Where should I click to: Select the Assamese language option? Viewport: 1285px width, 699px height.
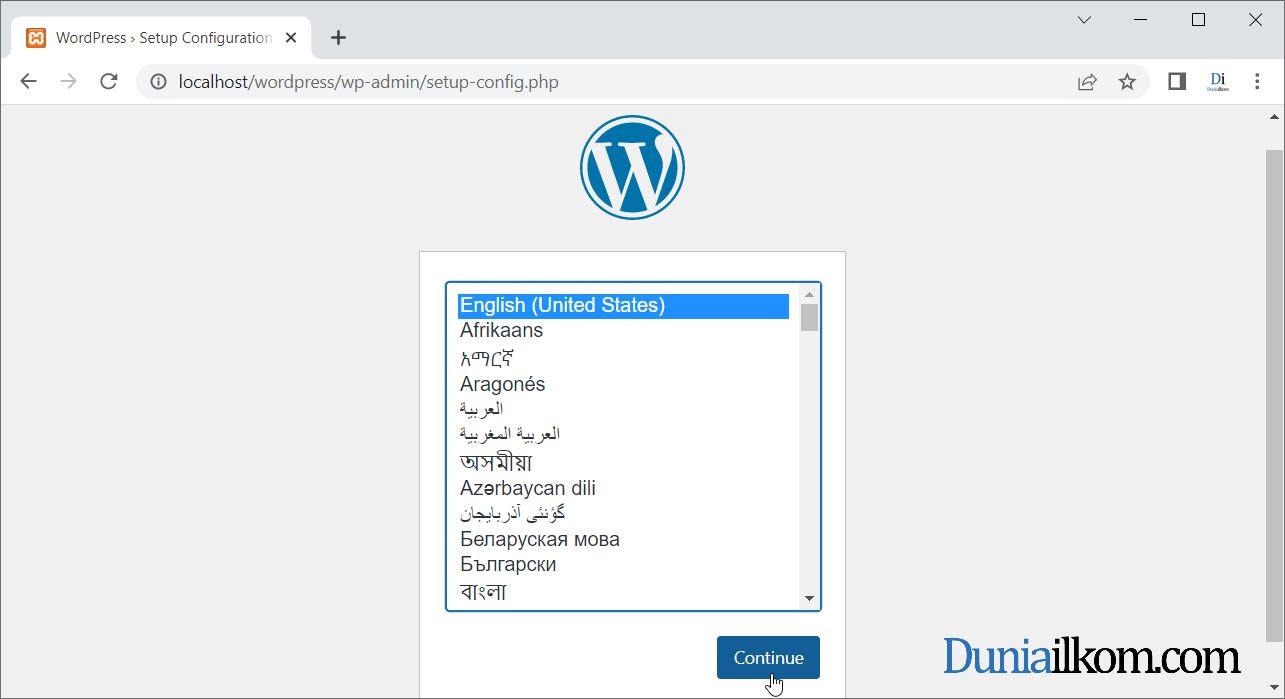(623, 462)
